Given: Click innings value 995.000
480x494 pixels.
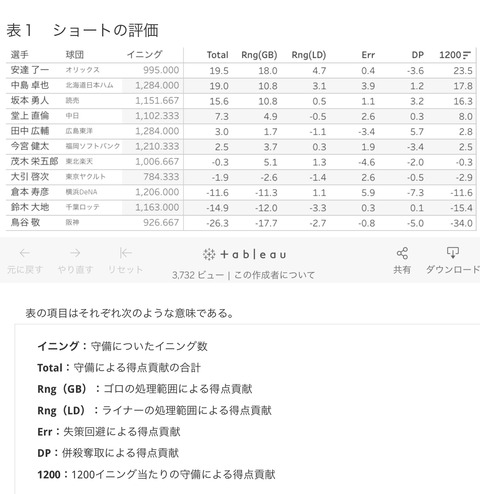Looking at the screenshot, I should (x=161, y=70).
